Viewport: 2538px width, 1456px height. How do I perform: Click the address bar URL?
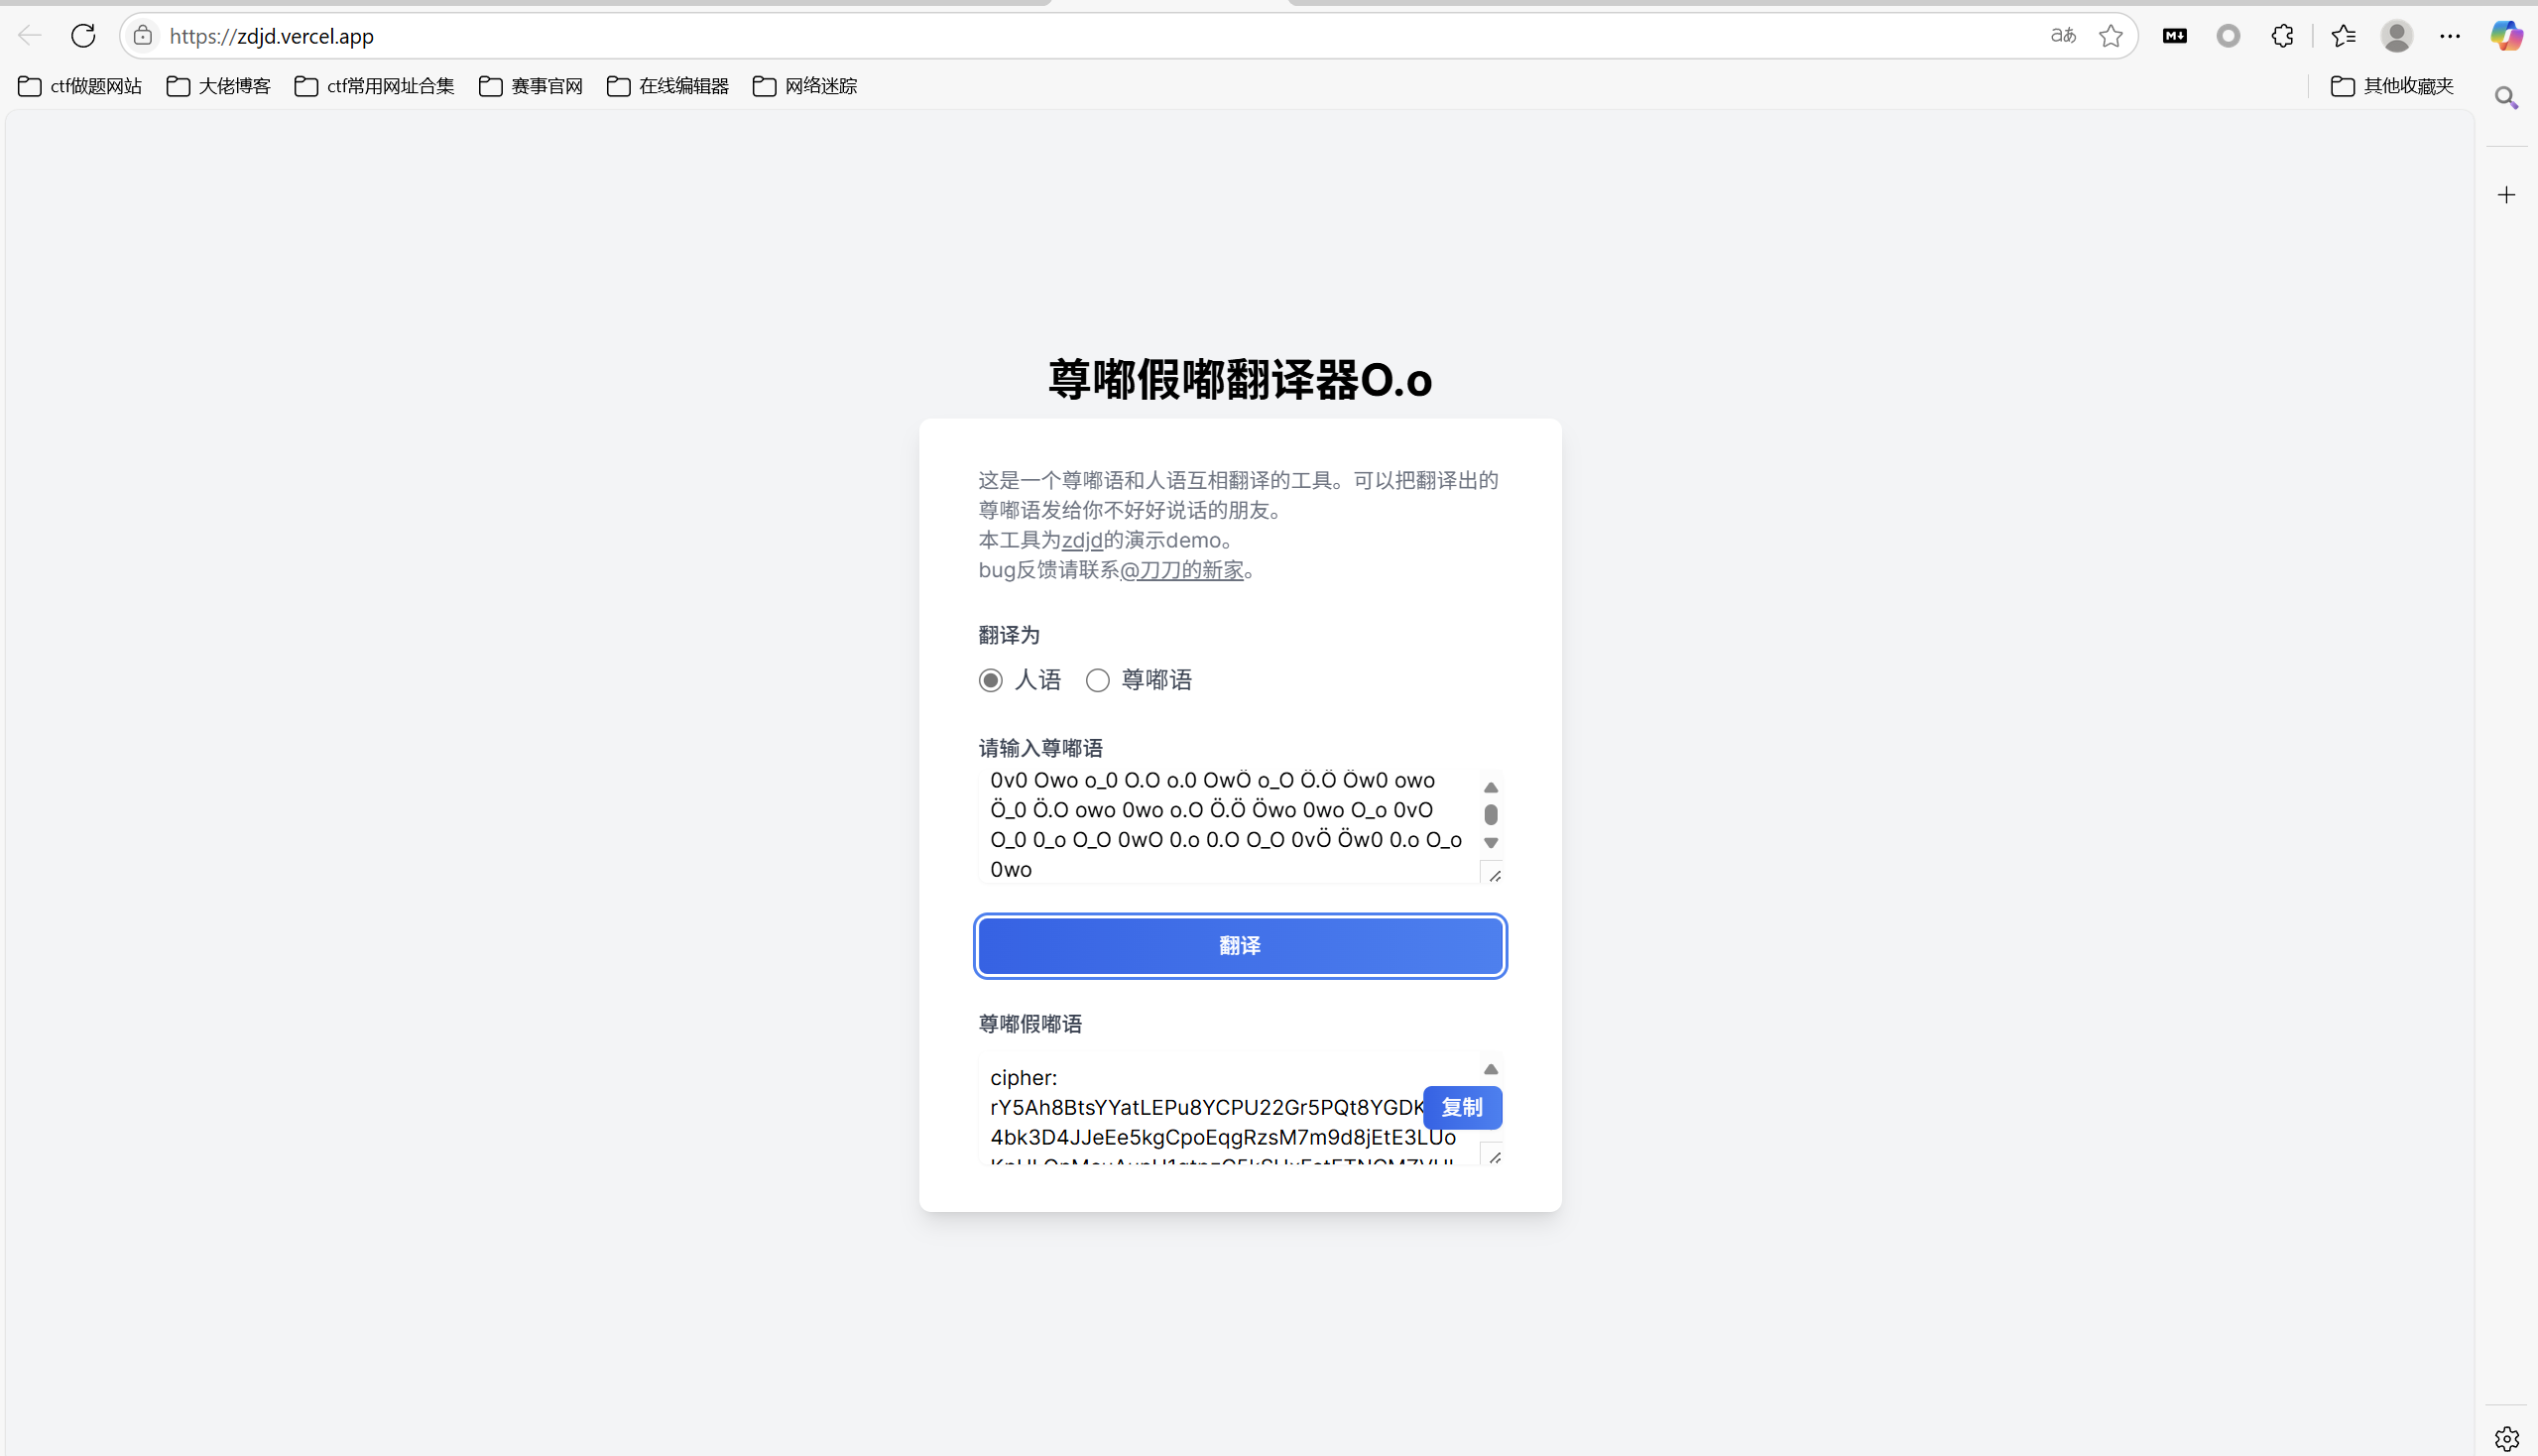[271, 36]
